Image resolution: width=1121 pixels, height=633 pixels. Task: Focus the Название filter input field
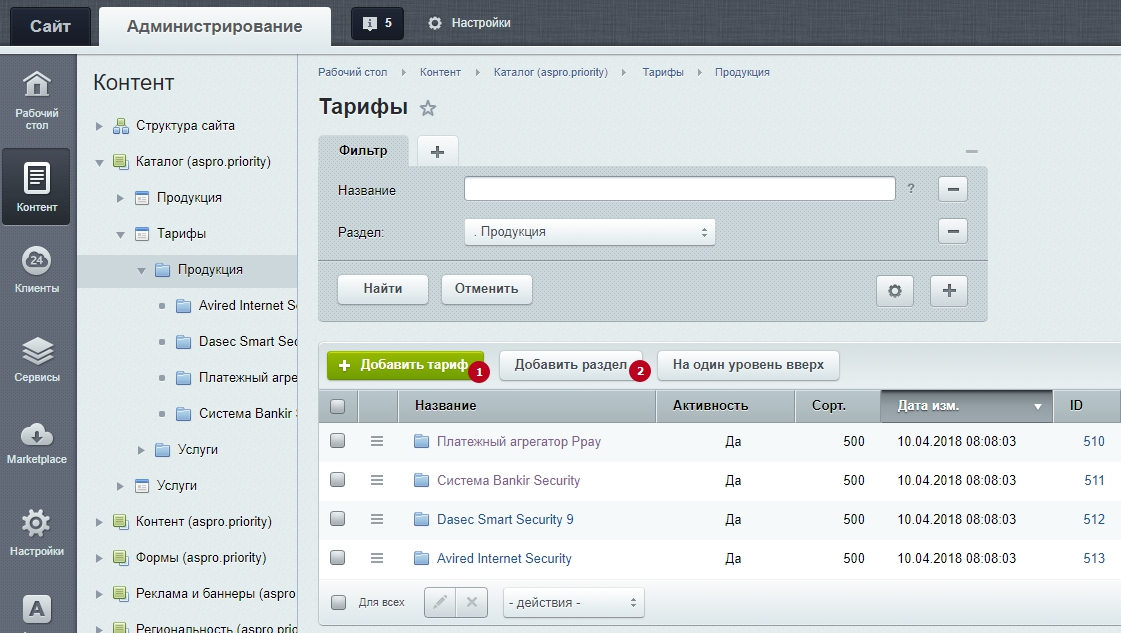pos(680,189)
